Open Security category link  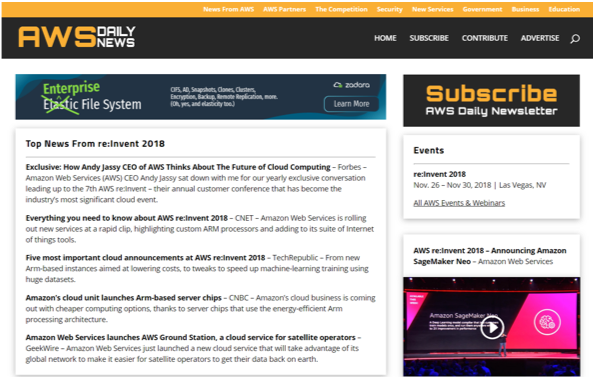pos(390,9)
